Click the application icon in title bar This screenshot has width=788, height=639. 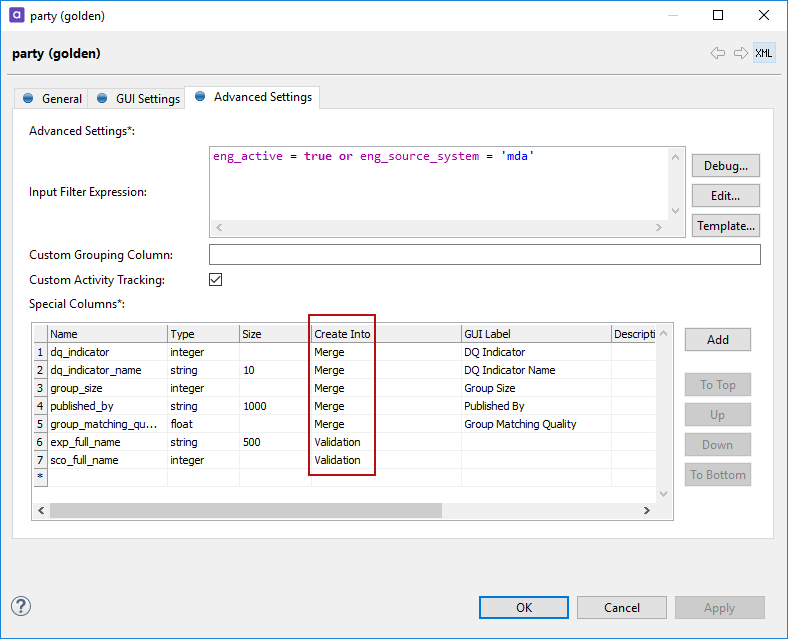point(15,16)
